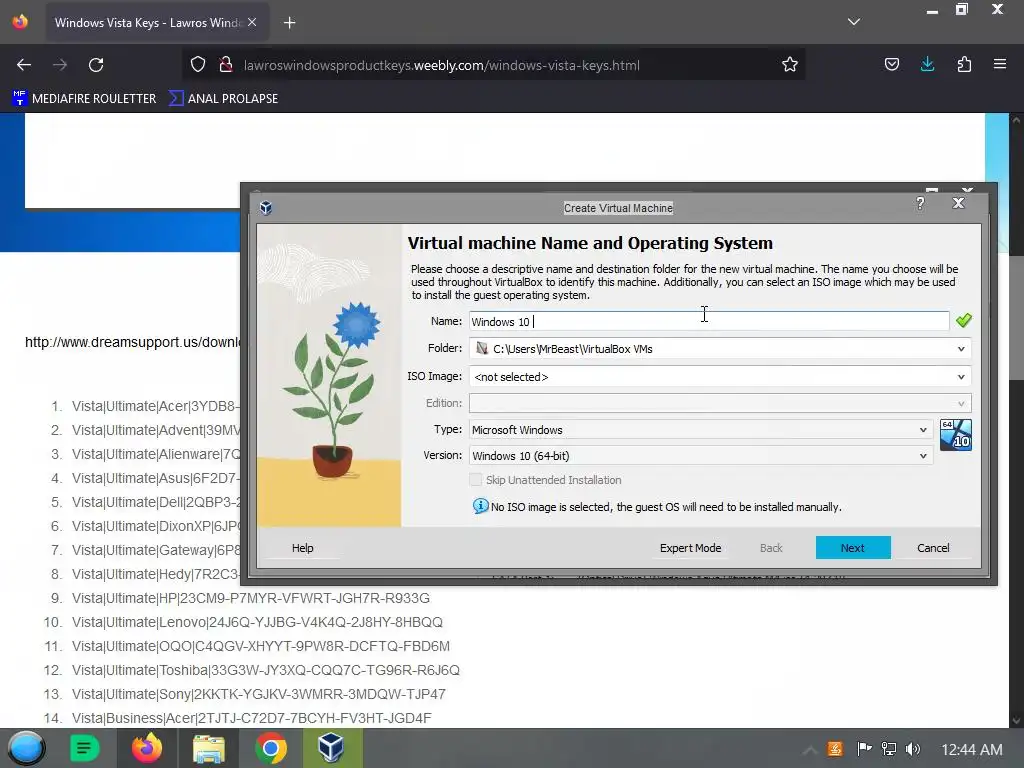Image resolution: width=1024 pixels, height=768 pixels.
Task: Expand the Folder dropdown
Action: coord(961,349)
